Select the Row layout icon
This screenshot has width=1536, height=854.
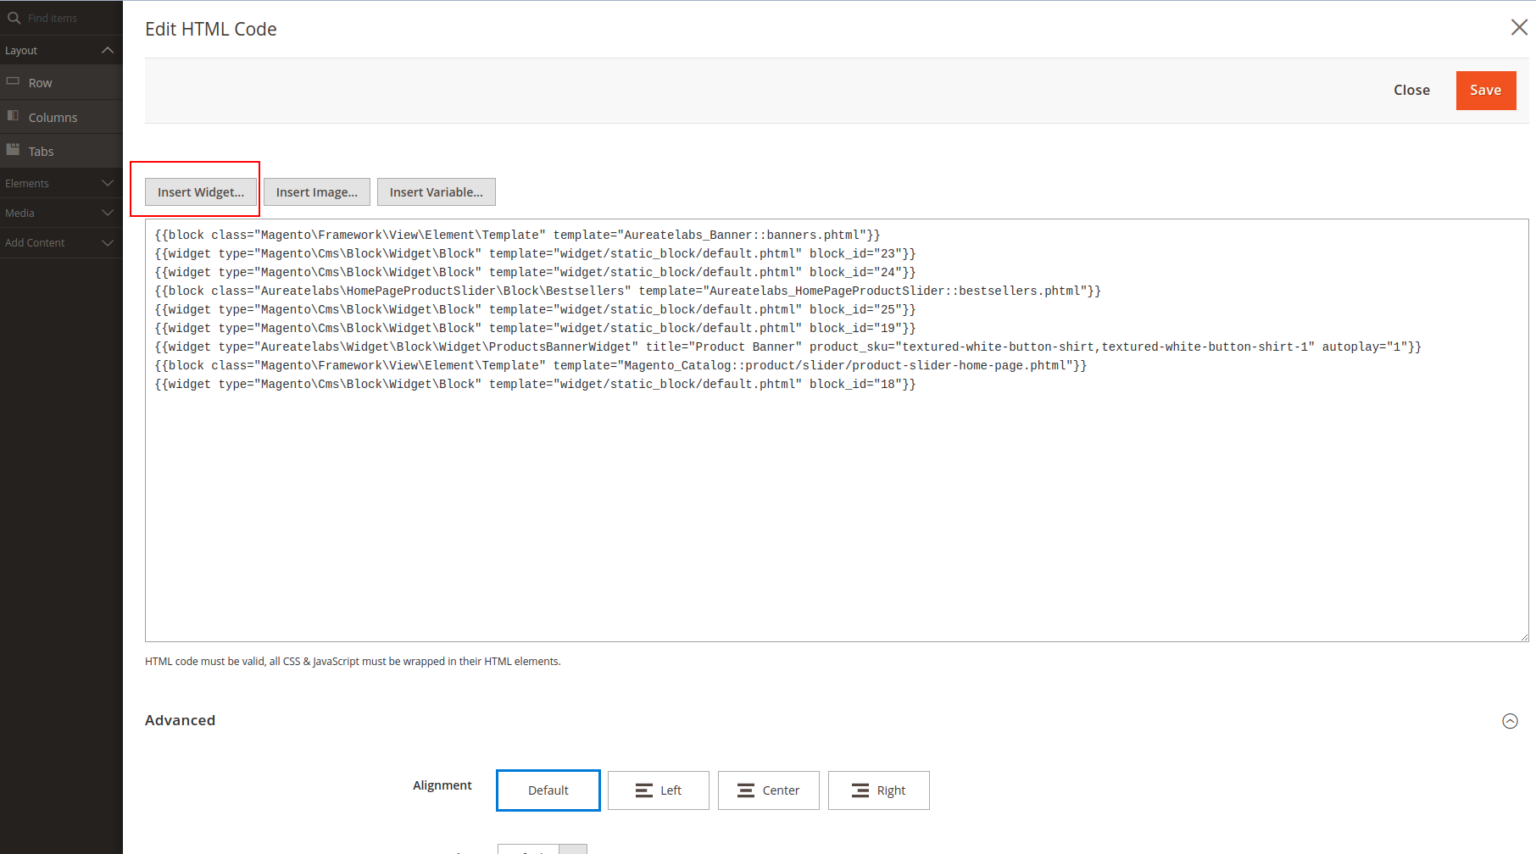[13, 82]
